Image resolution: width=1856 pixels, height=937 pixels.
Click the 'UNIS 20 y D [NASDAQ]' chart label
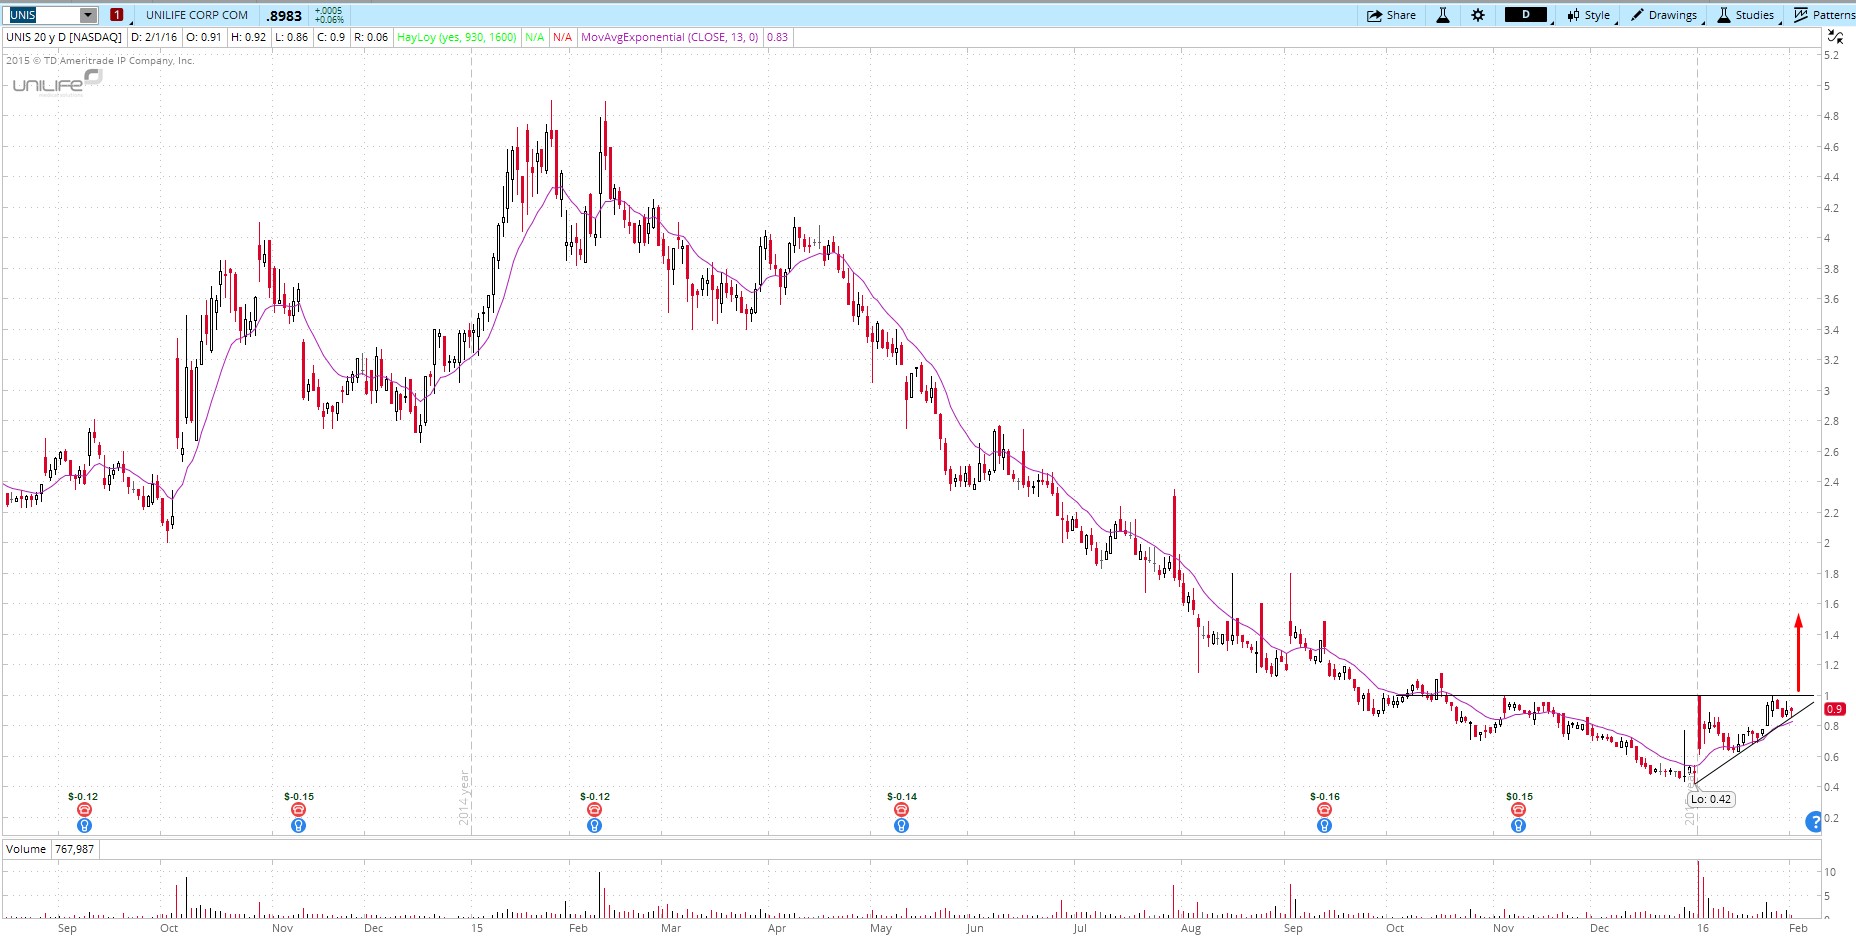[64, 37]
